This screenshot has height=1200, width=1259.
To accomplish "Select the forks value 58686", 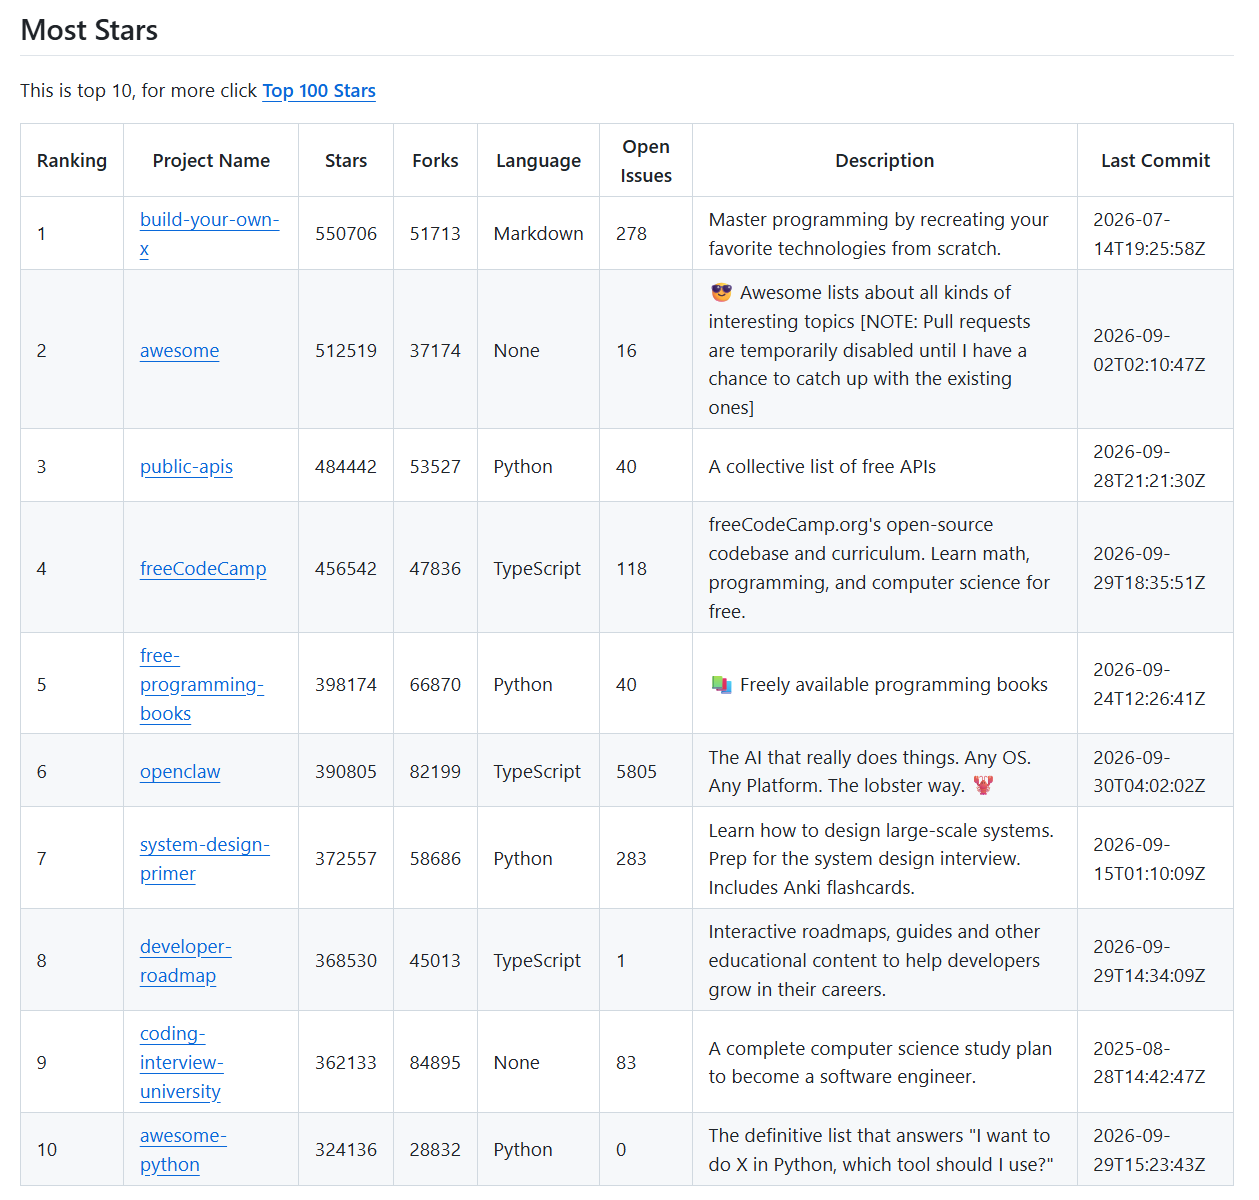I will 435,859.
